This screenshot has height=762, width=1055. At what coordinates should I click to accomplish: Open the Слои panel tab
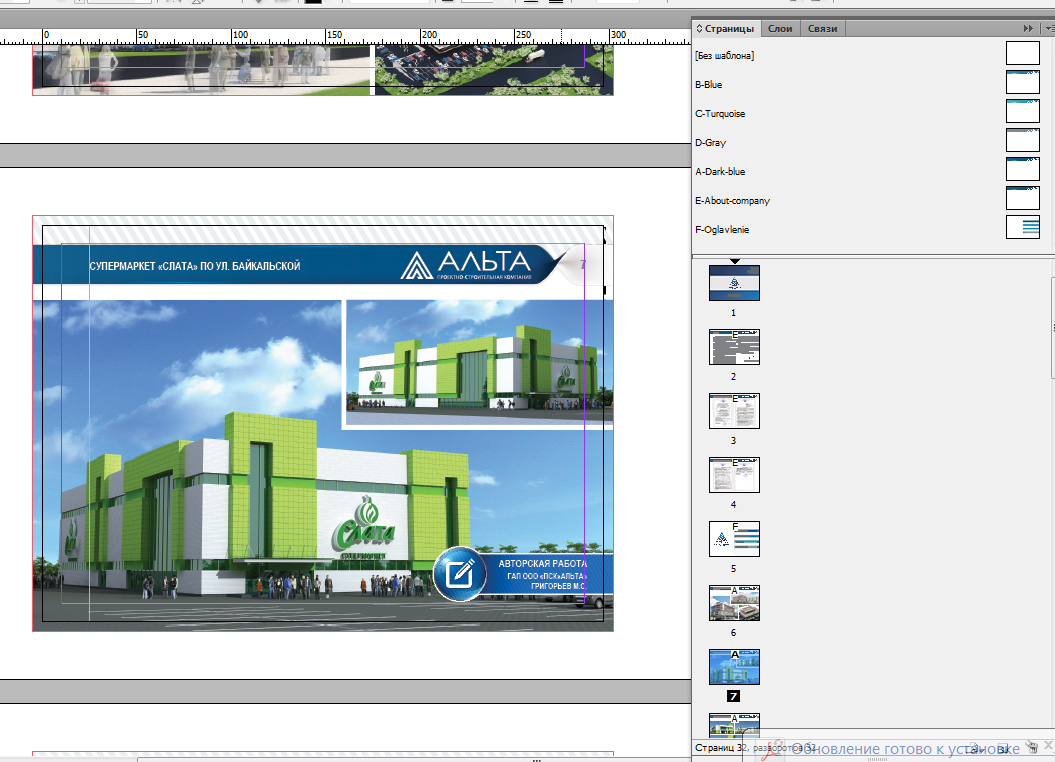click(780, 28)
